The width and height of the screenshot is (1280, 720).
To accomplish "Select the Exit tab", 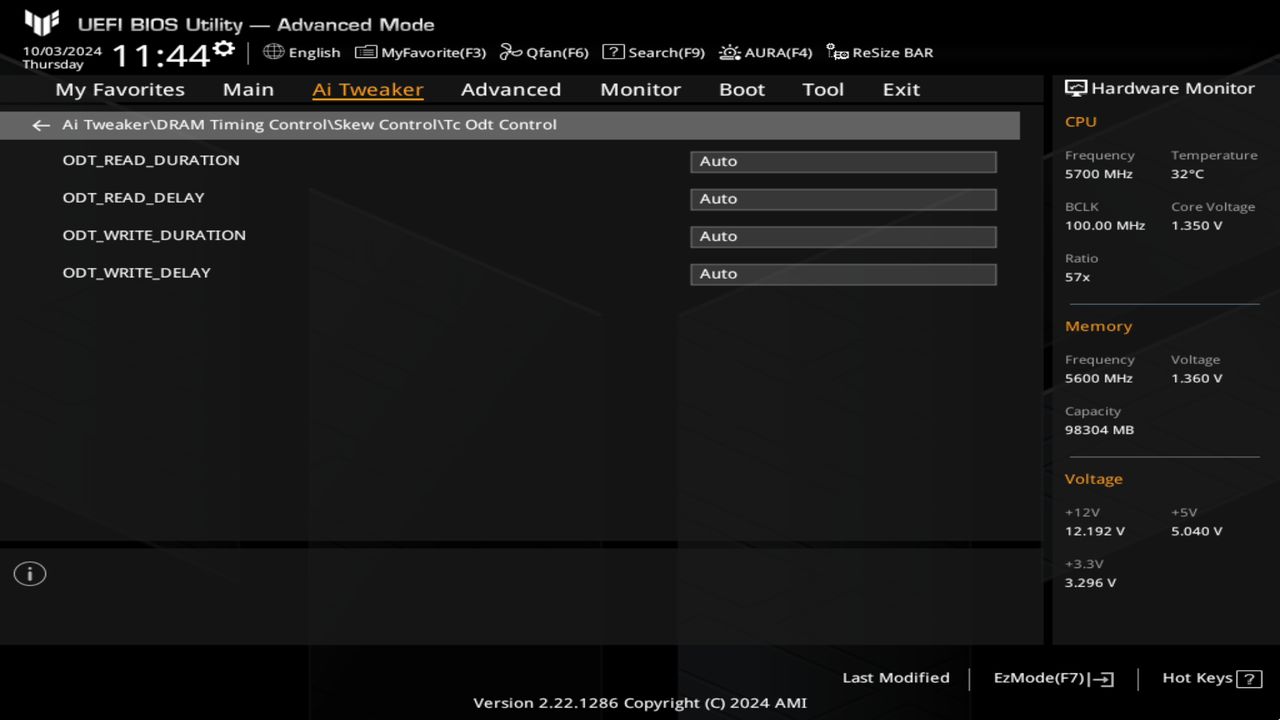I will 901,89.
